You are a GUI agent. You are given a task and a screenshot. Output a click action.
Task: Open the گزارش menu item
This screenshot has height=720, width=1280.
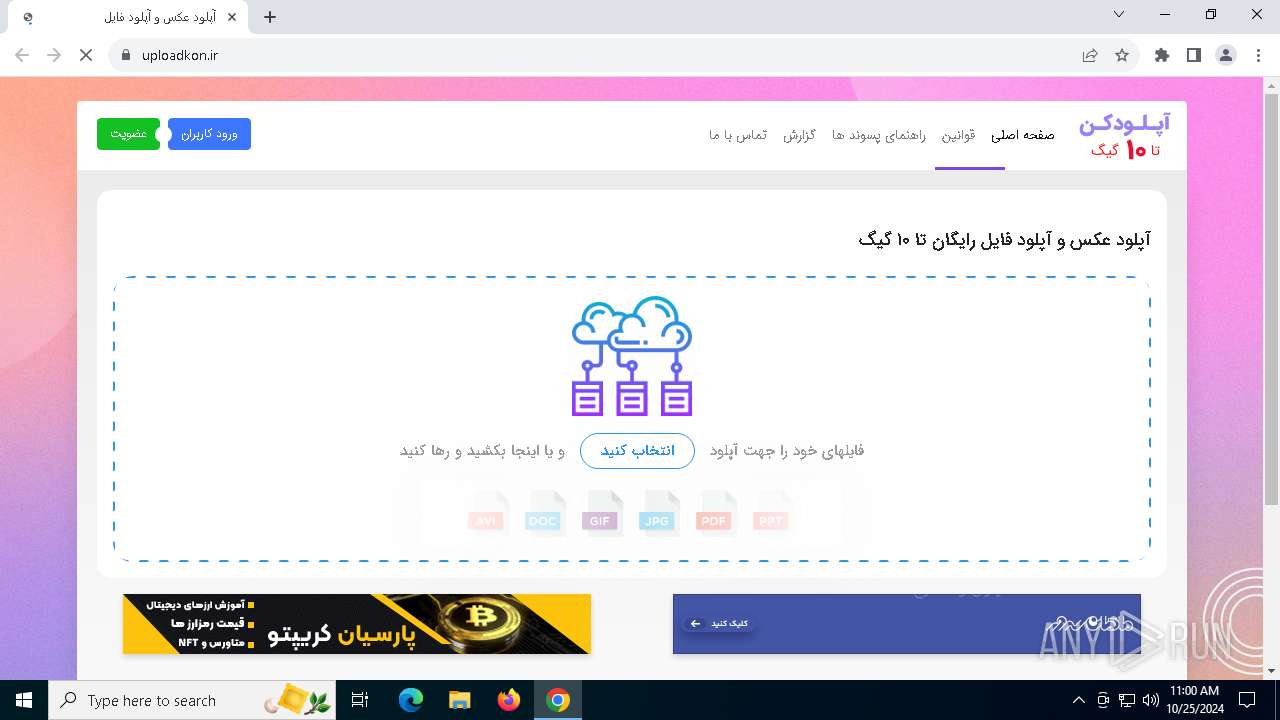800,135
